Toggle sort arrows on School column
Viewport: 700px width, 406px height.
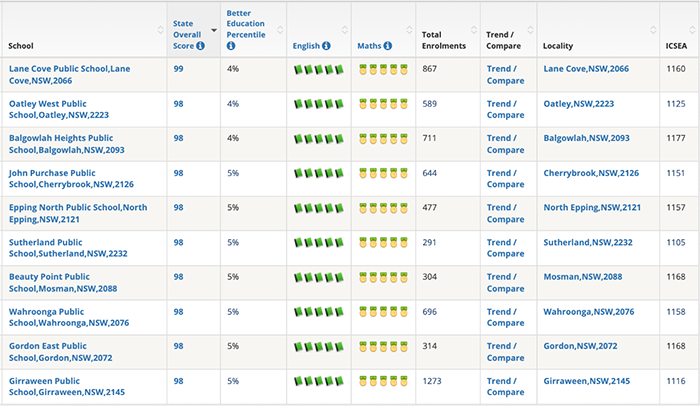tap(160, 29)
